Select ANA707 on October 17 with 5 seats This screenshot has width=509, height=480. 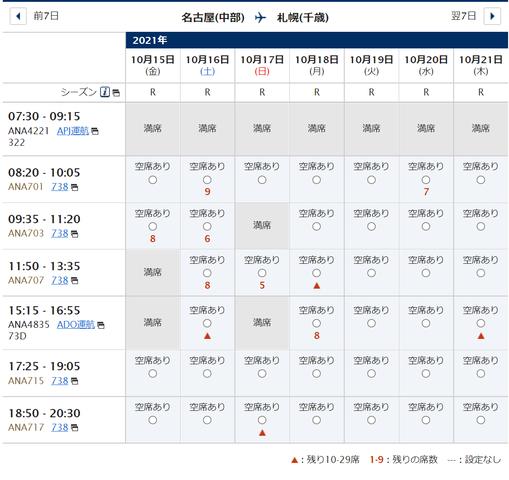tap(262, 273)
